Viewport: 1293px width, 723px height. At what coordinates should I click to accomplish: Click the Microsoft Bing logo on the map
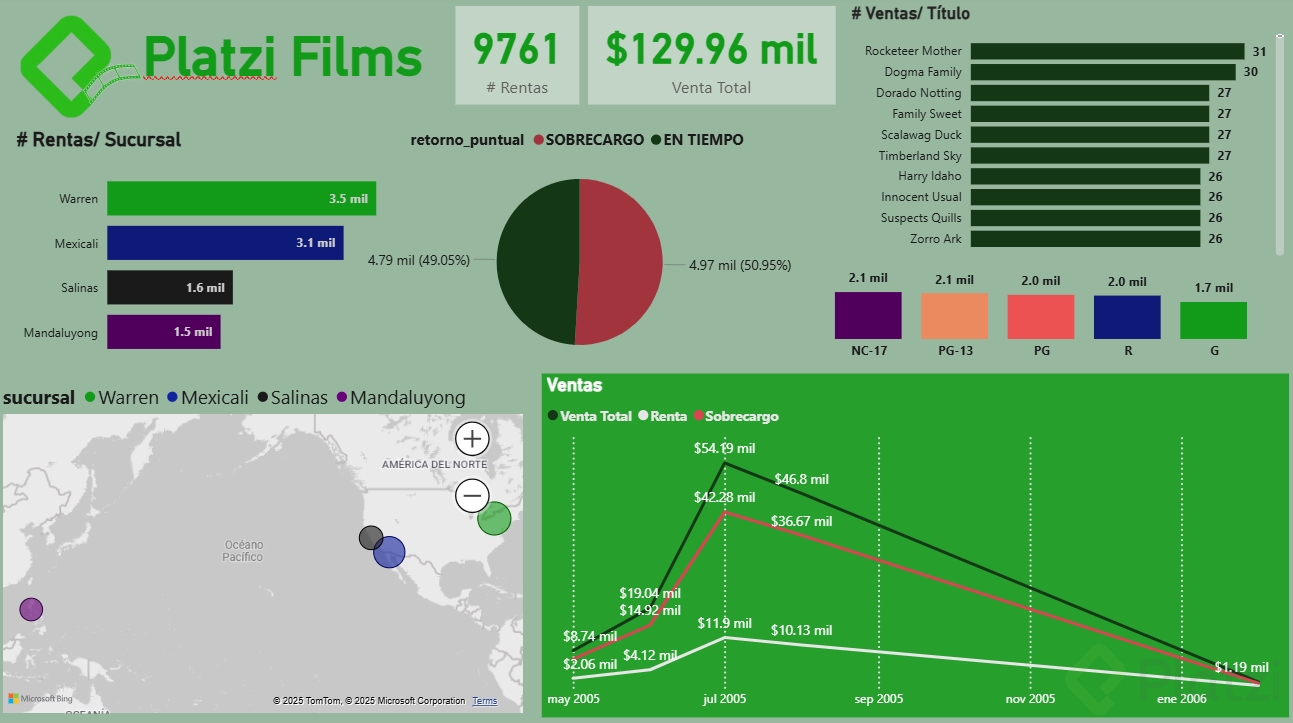pos(40,698)
